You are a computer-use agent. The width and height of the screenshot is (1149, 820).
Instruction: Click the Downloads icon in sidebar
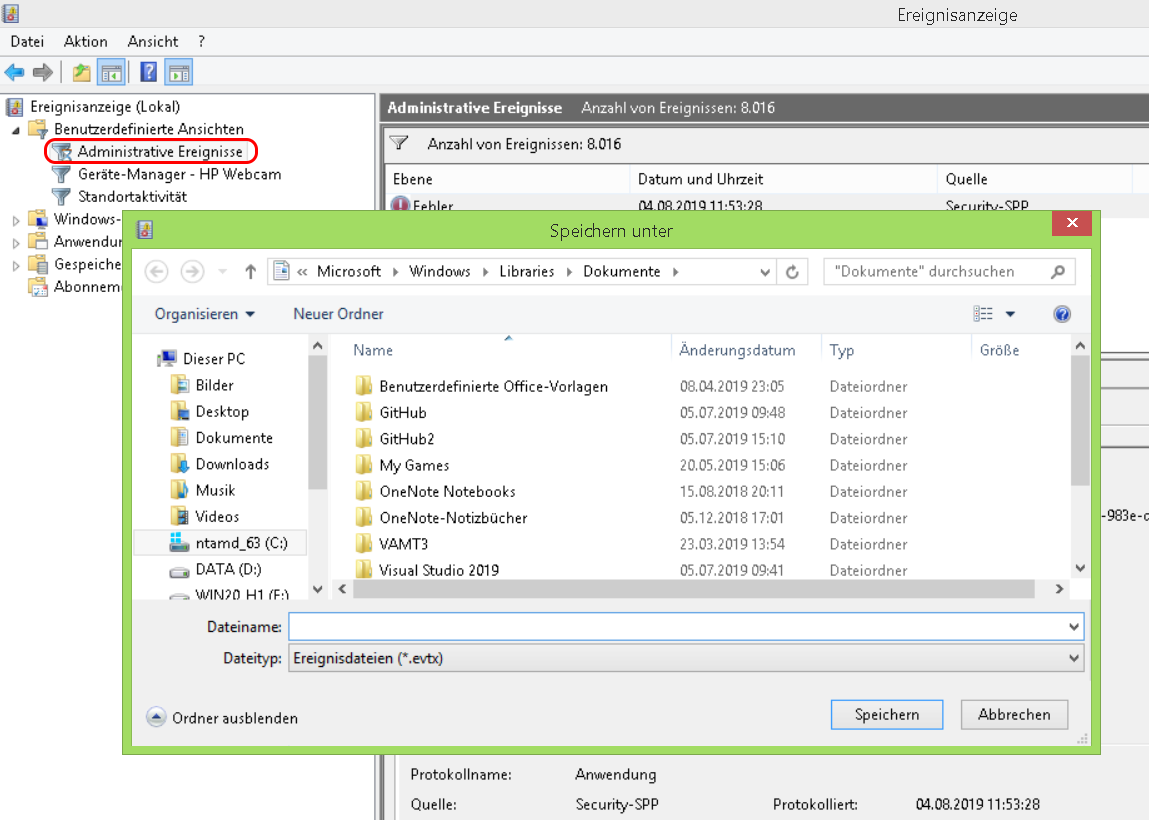[180, 464]
